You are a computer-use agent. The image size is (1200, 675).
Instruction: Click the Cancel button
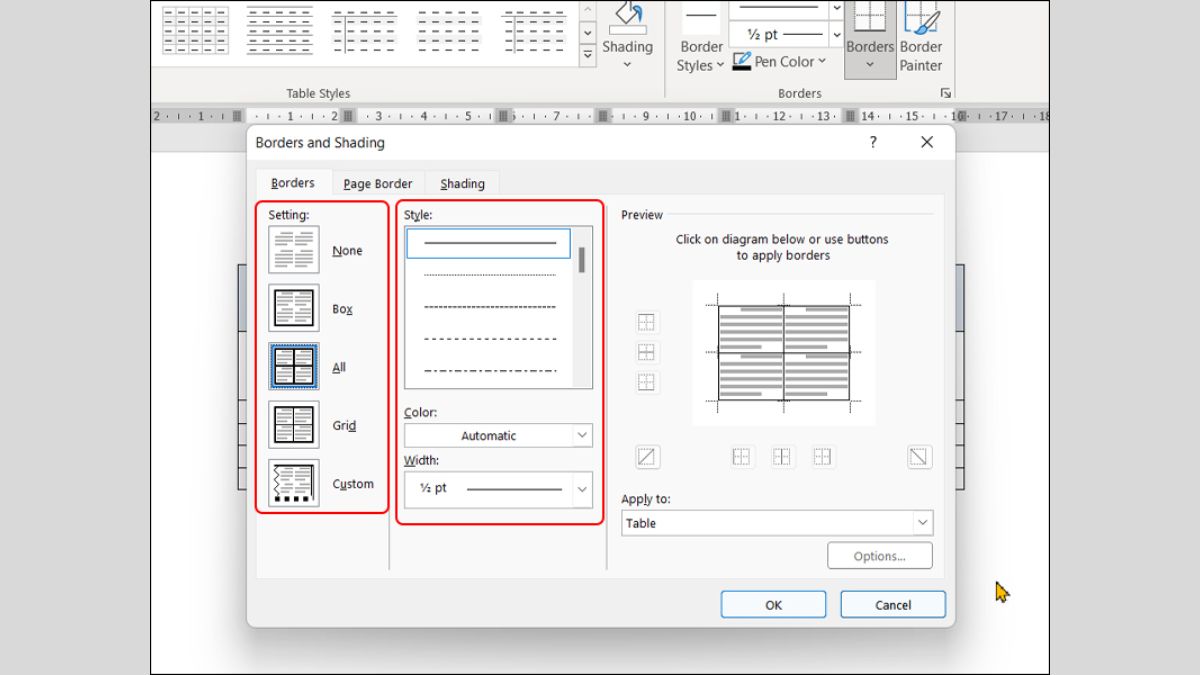coord(892,604)
